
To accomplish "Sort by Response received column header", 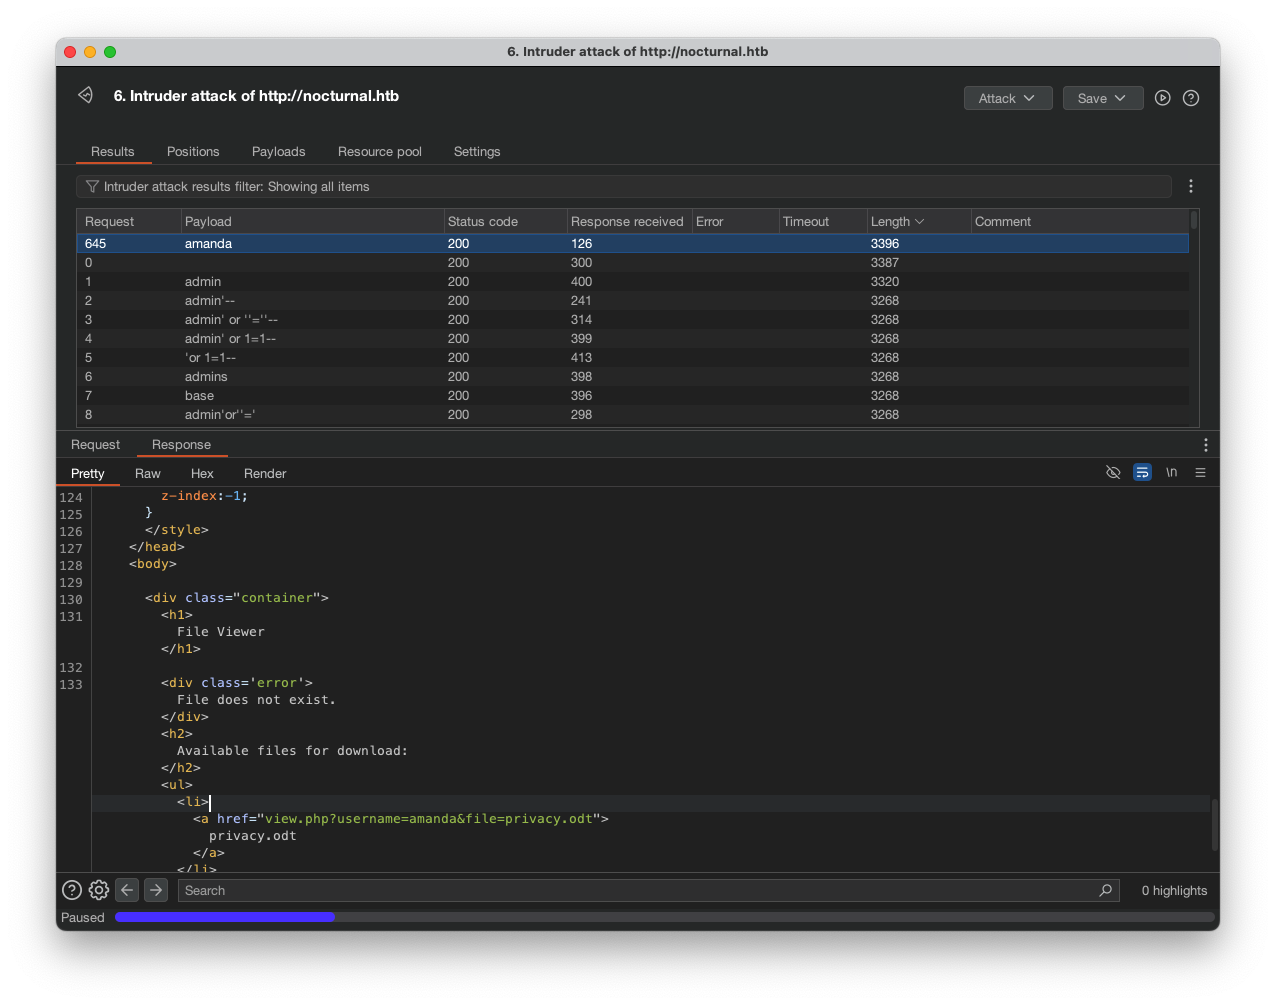I will pyautogui.click(x=628, y=222).
